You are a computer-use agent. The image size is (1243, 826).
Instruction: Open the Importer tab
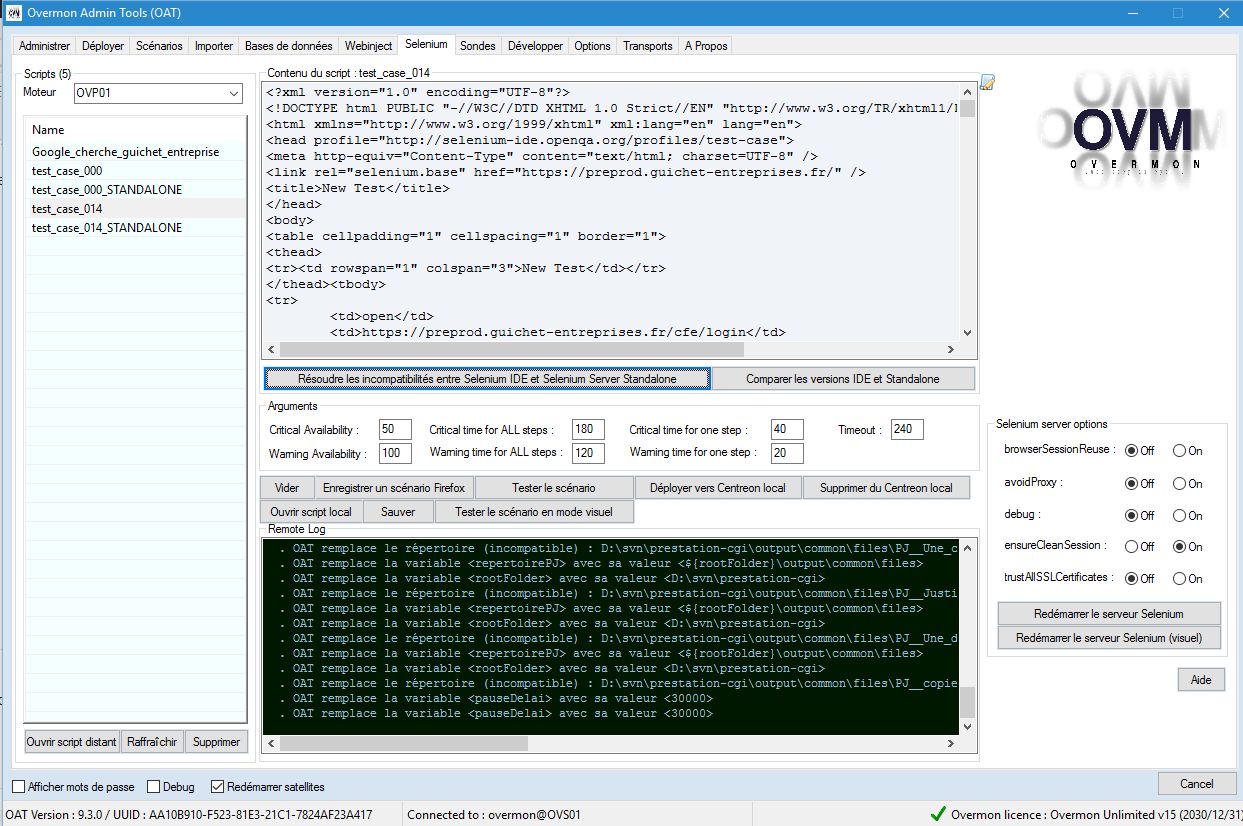pyautogui.click(x=214, y=46)
